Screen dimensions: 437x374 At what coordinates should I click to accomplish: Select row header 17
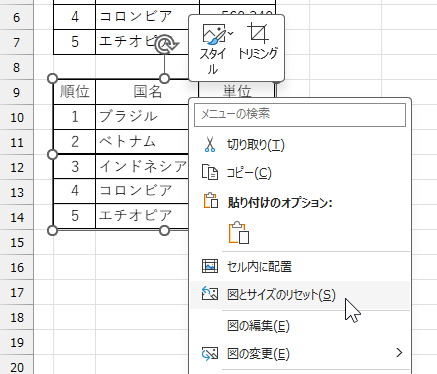pos(17,292)
